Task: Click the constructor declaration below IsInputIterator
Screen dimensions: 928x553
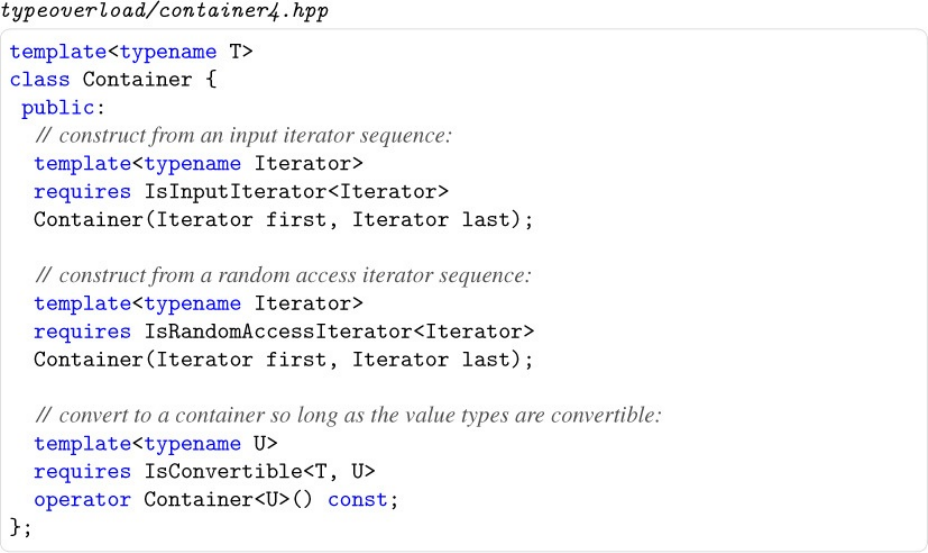Action: pos(284,219)
